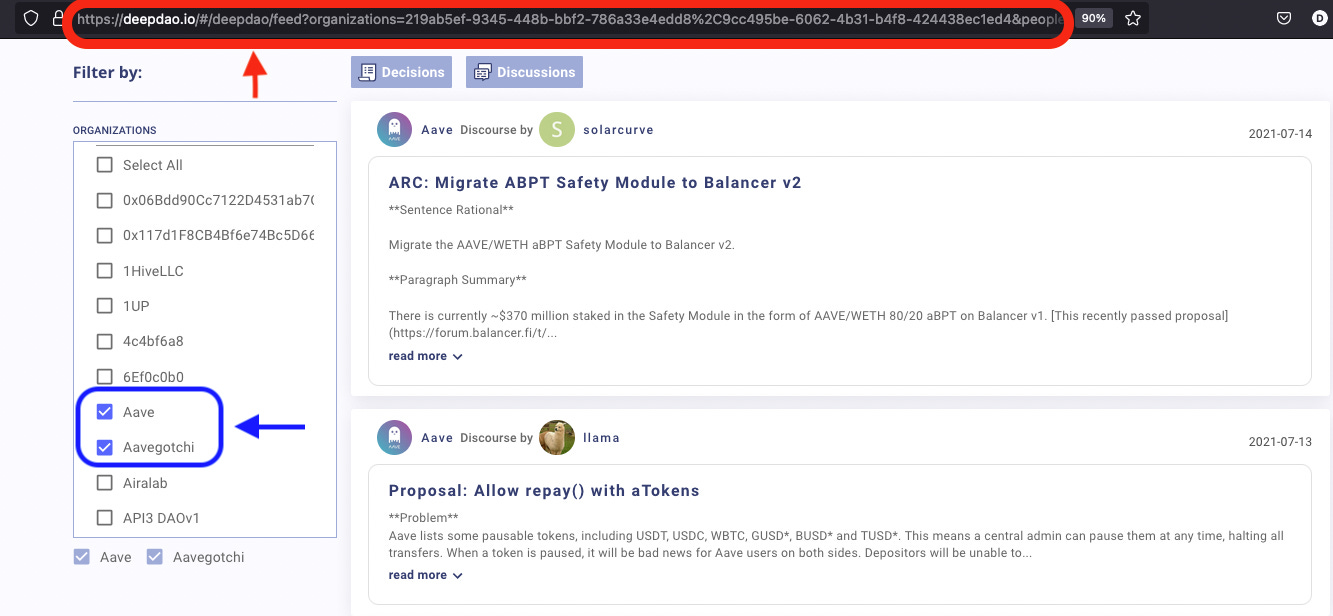This screenshot has height=616, width=1333.
Task: Uncheck the Aave checkbox in organizations list
Action: click(104, 412)
